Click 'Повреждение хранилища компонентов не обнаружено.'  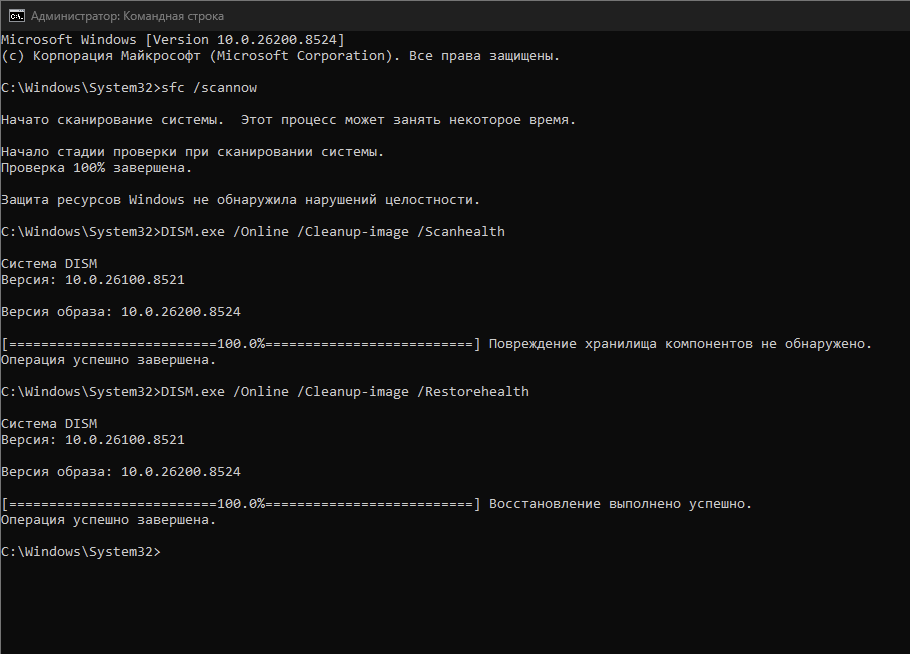coord(680,344)
